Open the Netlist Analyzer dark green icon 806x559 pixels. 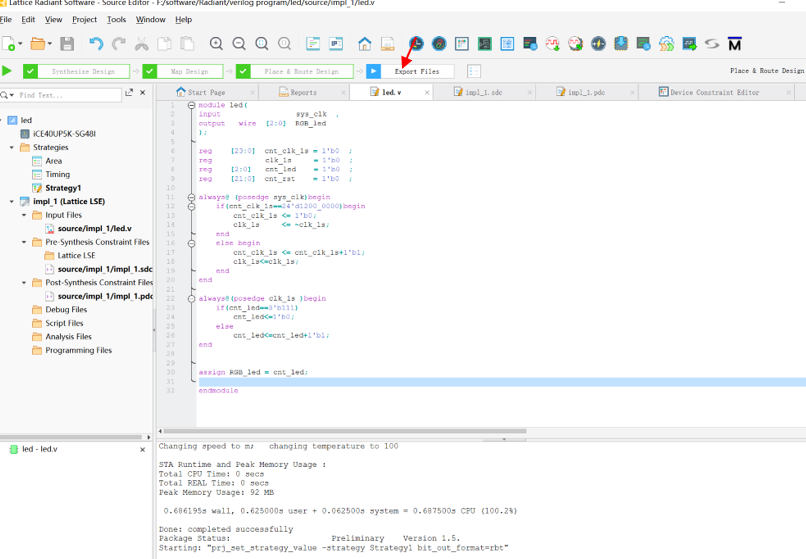[484, 44]
